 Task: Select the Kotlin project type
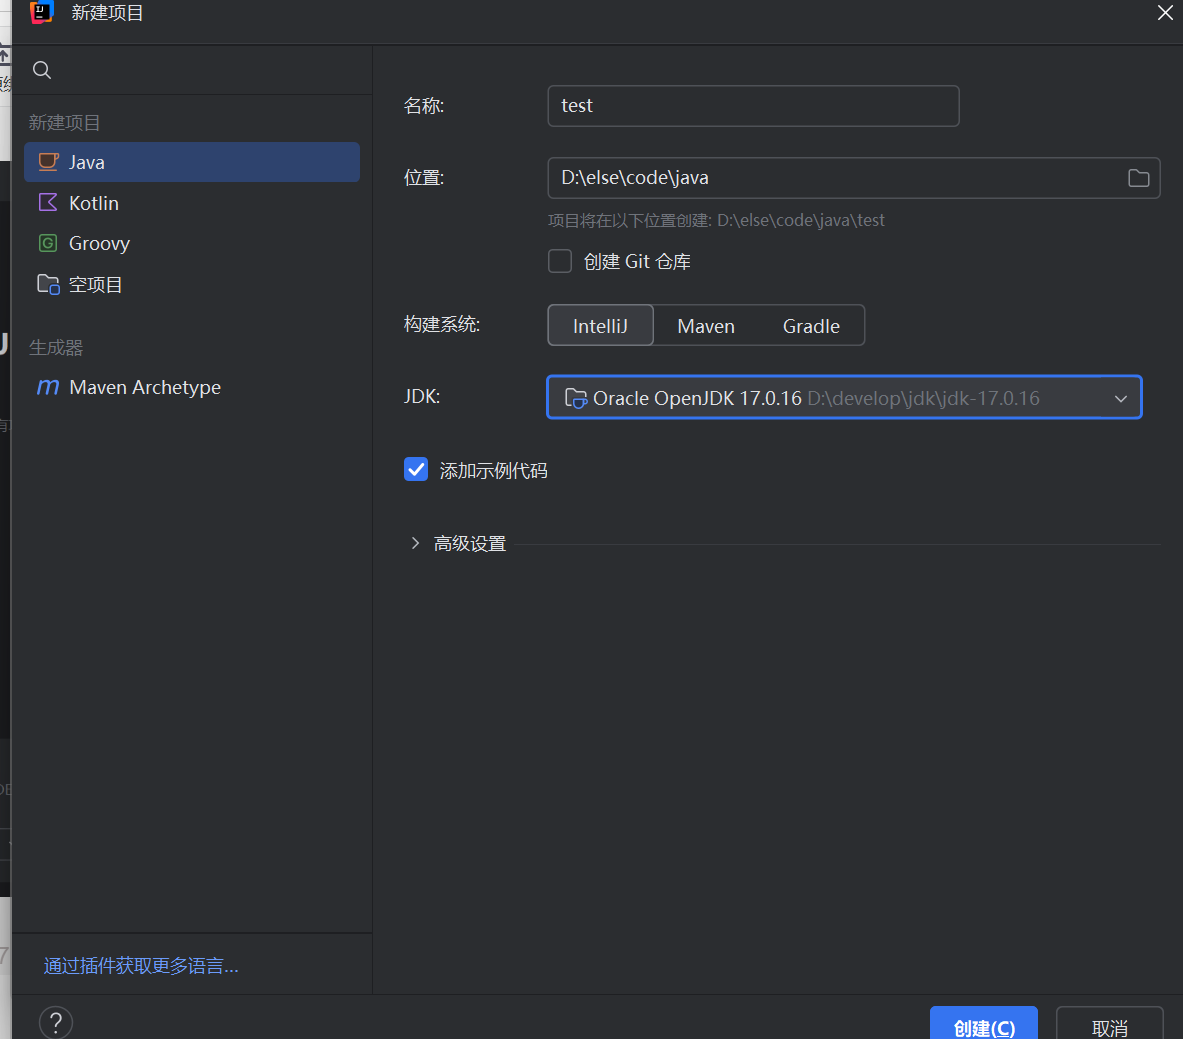(x=192, y=203)
